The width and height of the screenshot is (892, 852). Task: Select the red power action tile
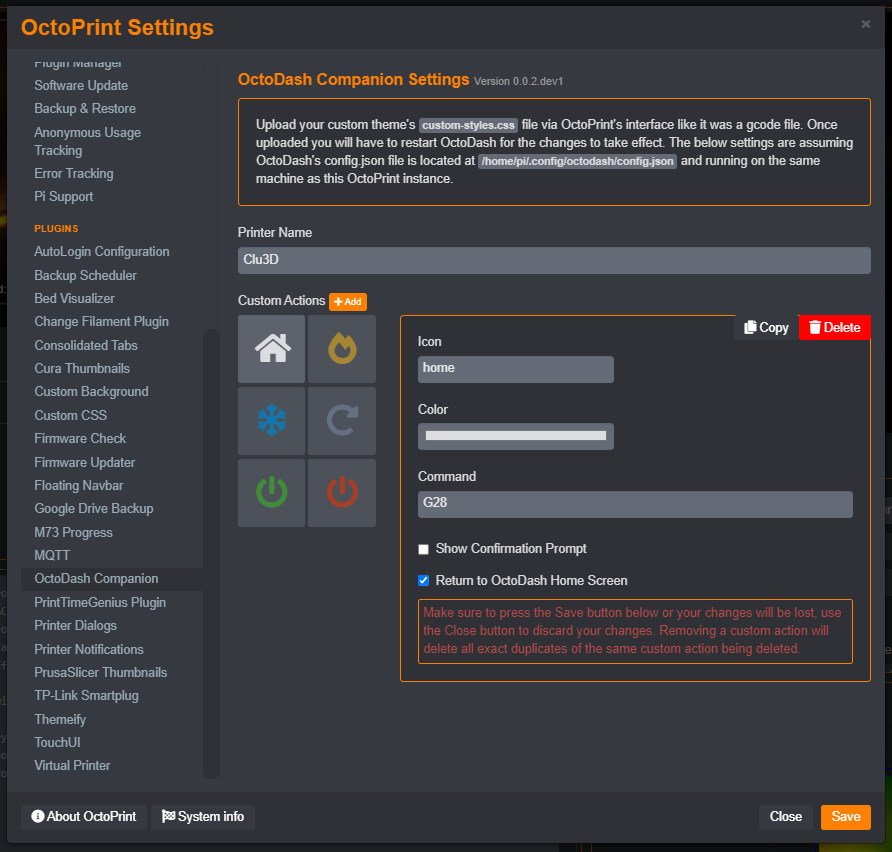tap(342, 493)
